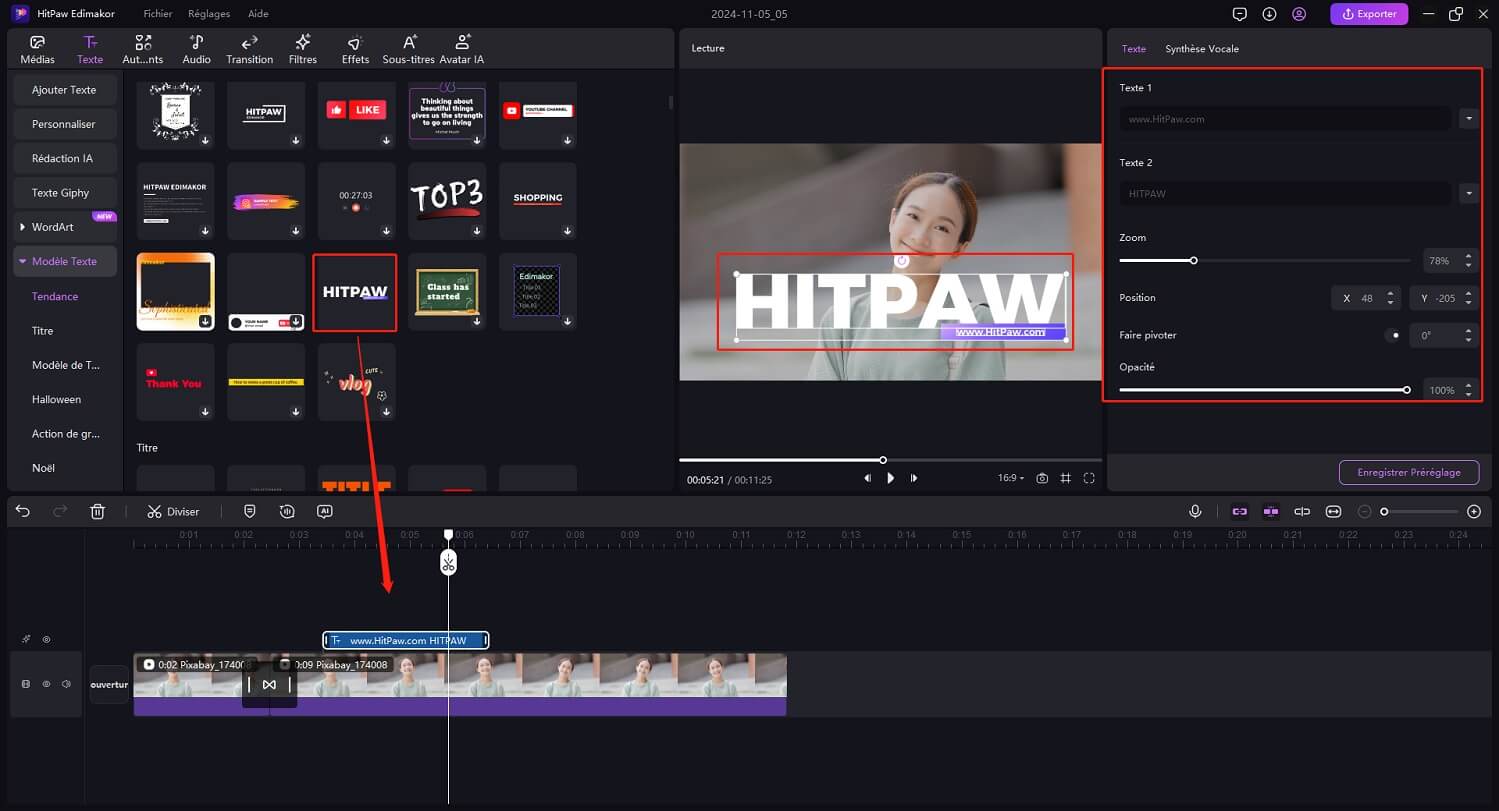
Task: Click the transition icon between the two clips
Action: (269, 684)
